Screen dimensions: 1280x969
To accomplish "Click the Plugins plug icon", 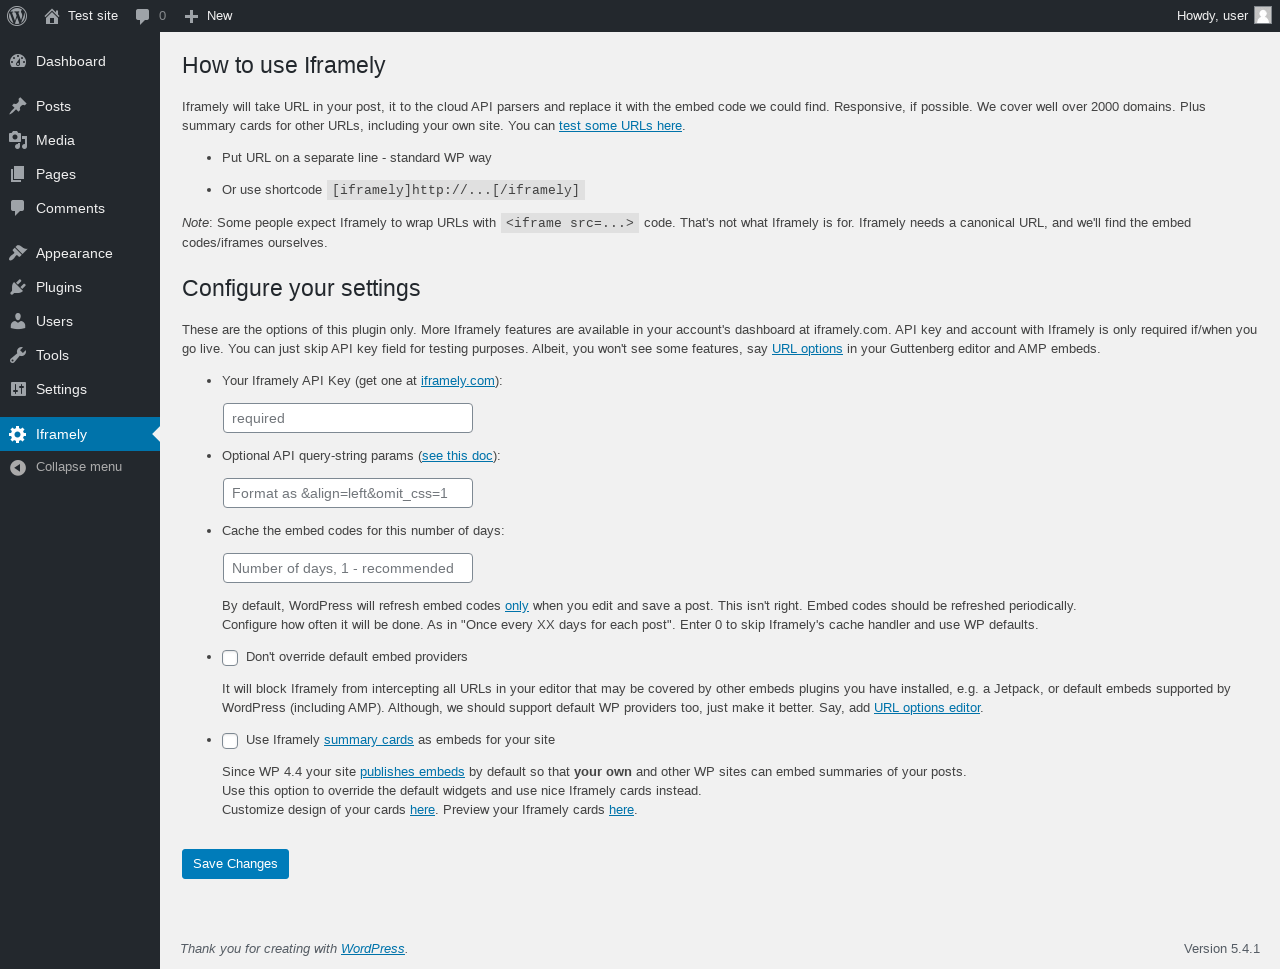I will (18, 287).
